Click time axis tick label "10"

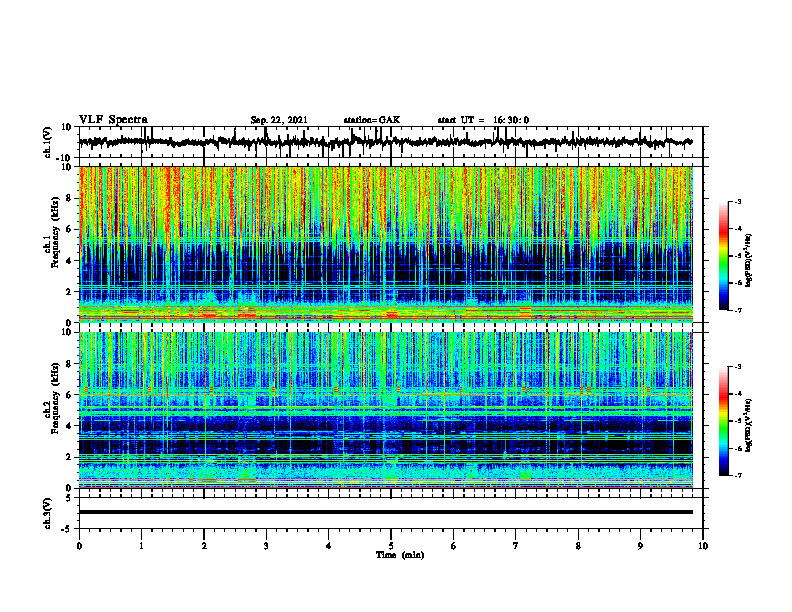703,546
